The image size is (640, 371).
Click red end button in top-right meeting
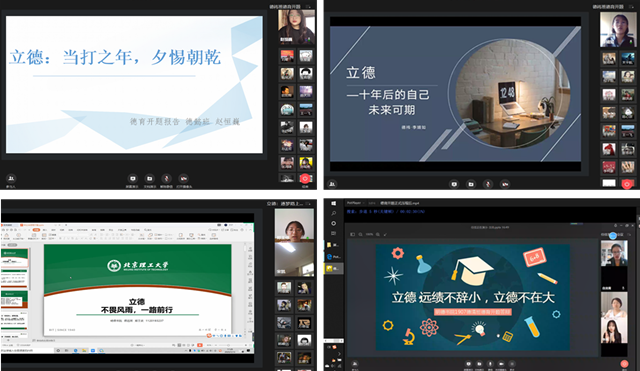627,184
